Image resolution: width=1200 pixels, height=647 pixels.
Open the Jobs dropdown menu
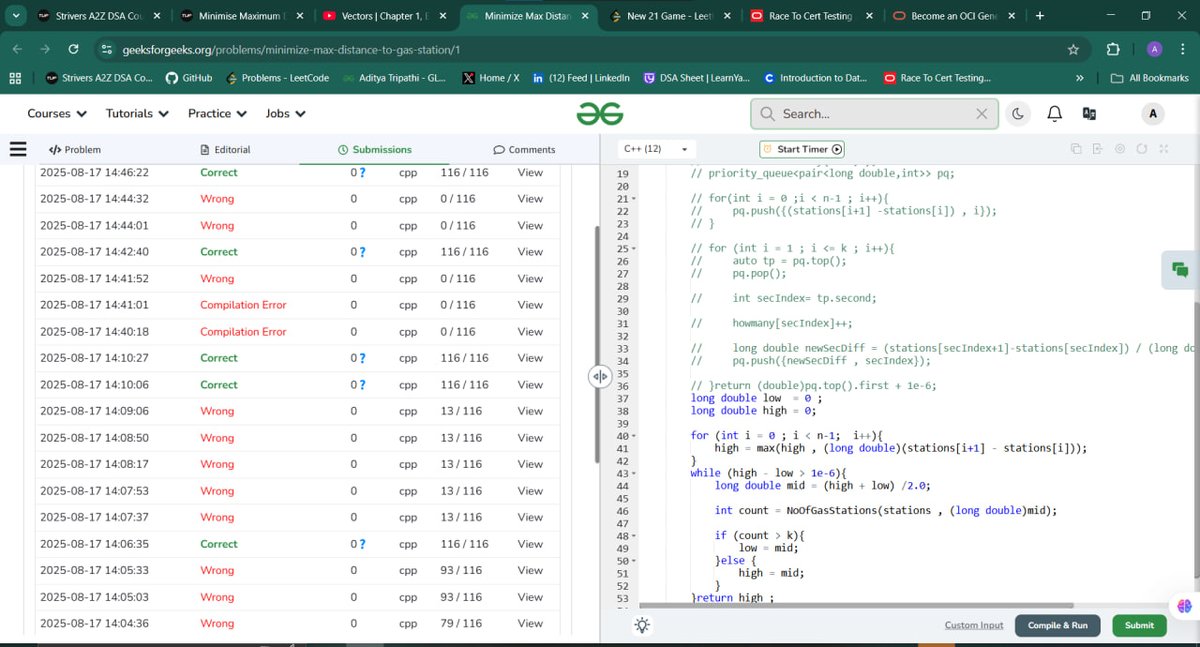point(285,114)
